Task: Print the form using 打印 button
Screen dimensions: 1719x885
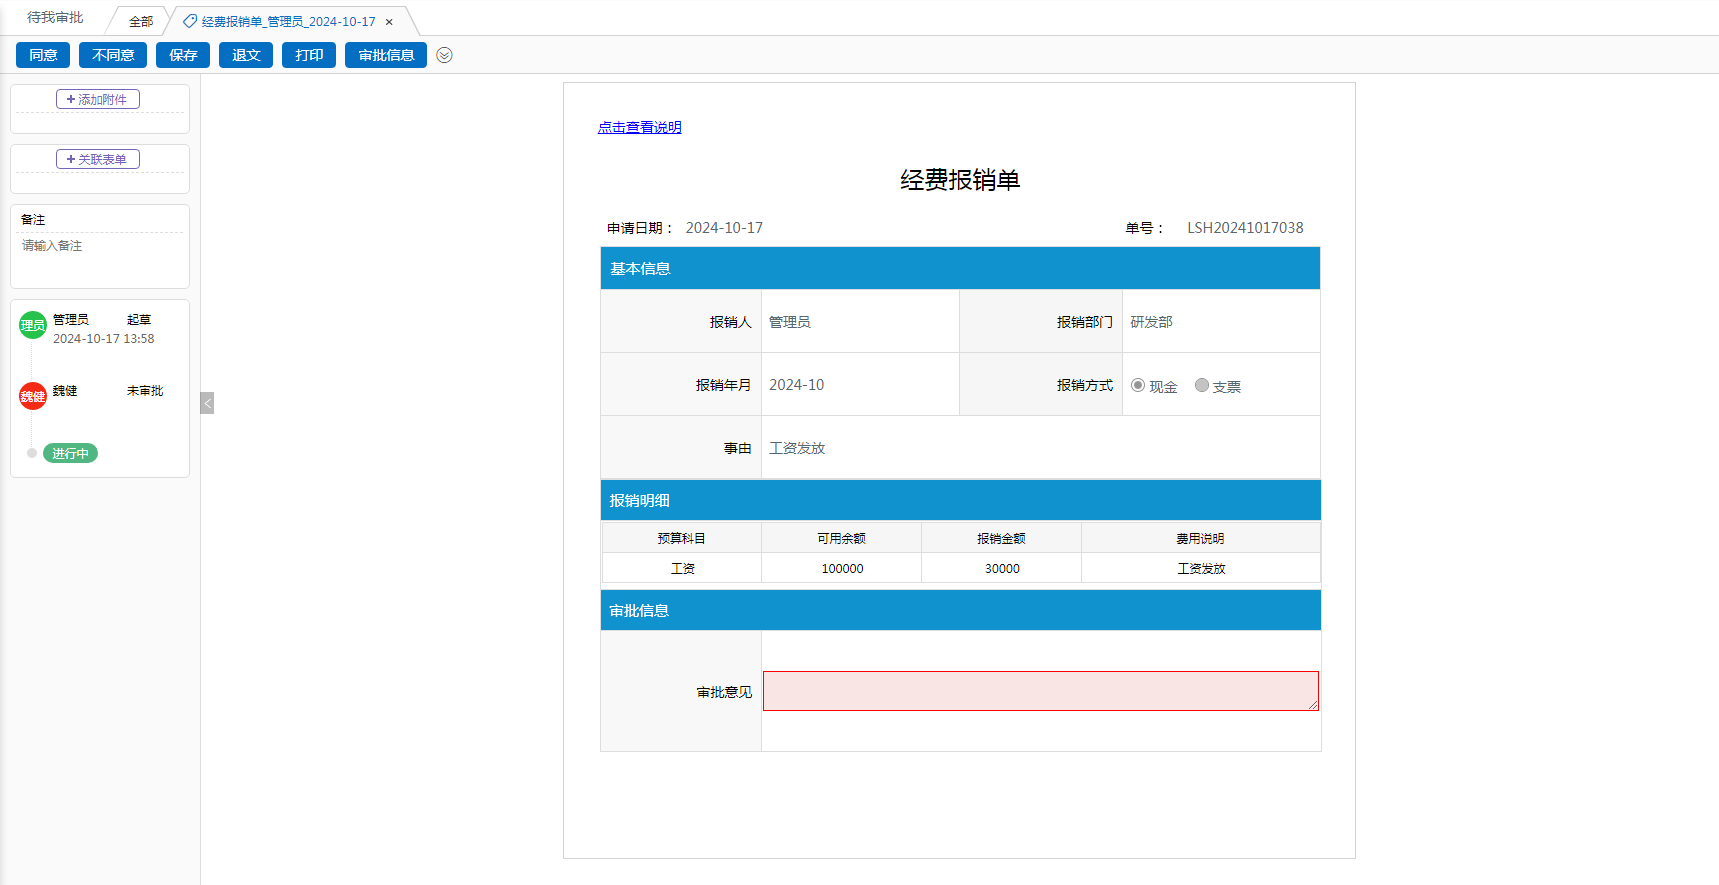Action: pos(309,55)
